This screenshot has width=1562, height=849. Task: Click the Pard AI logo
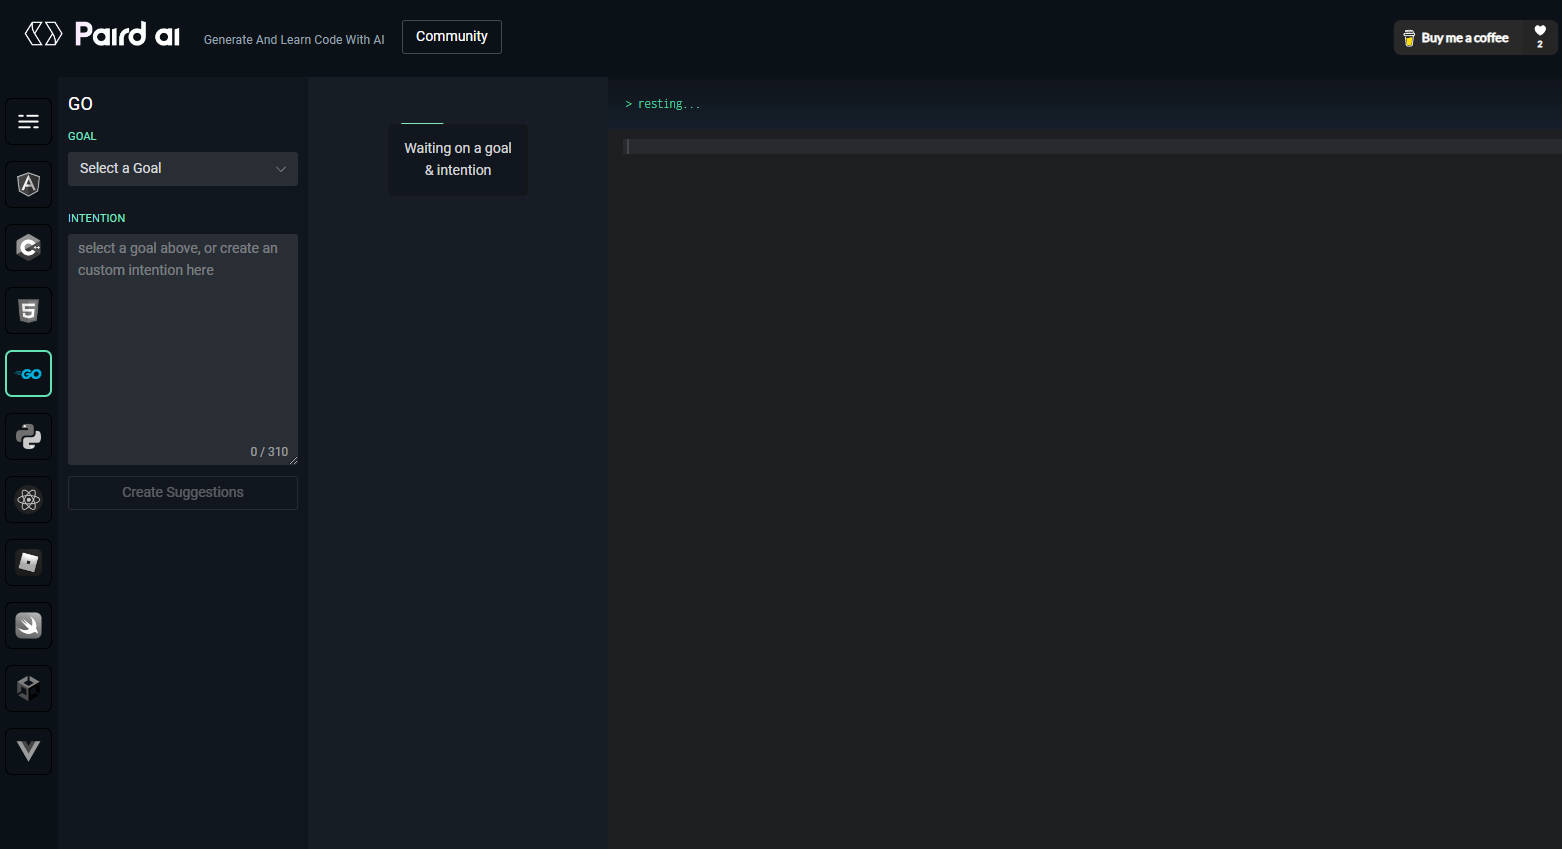102,35
